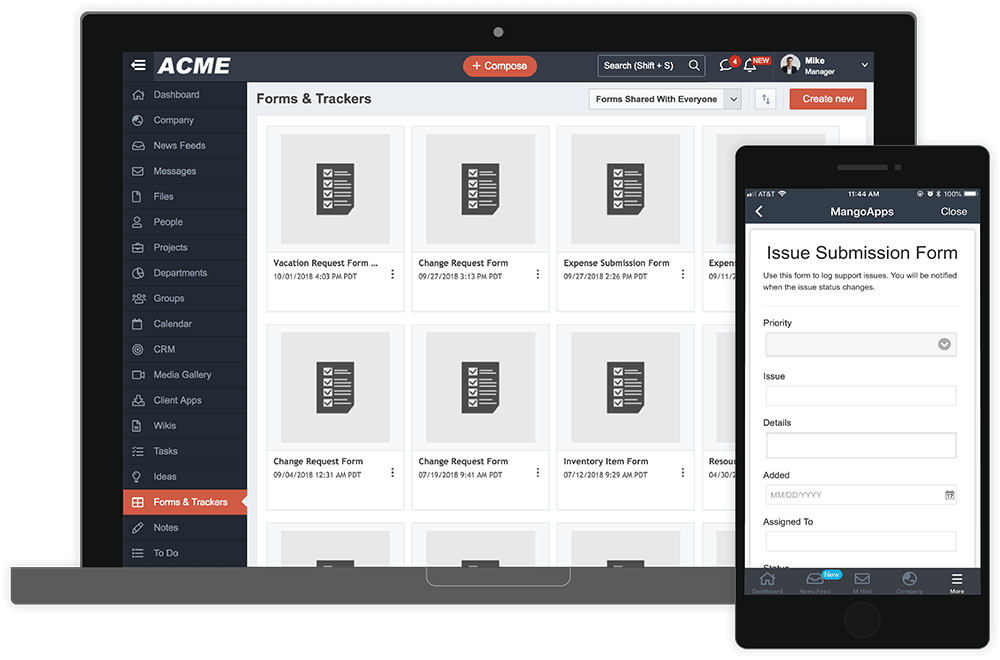Open chat messages bubble icon
1000x660 pixels.
pyautogui.click(x=726, y=65)
